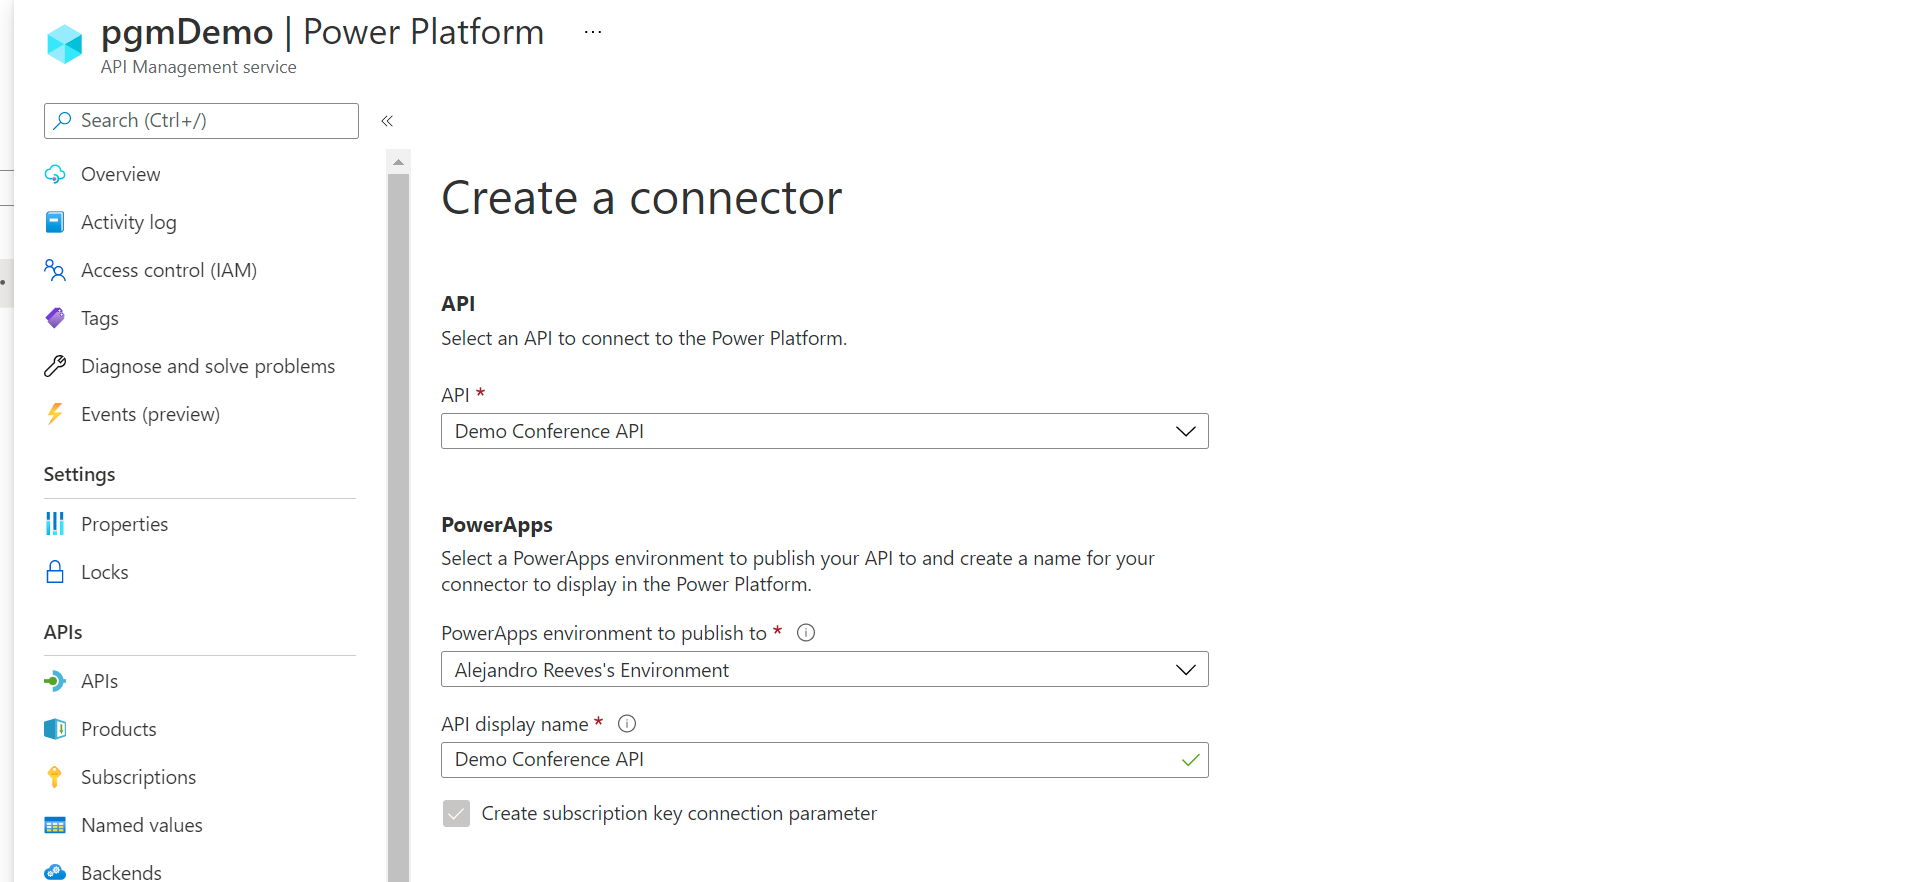Click the Access control (IAM) people icon
This screenshot has width=1925, height=882.
55,270
